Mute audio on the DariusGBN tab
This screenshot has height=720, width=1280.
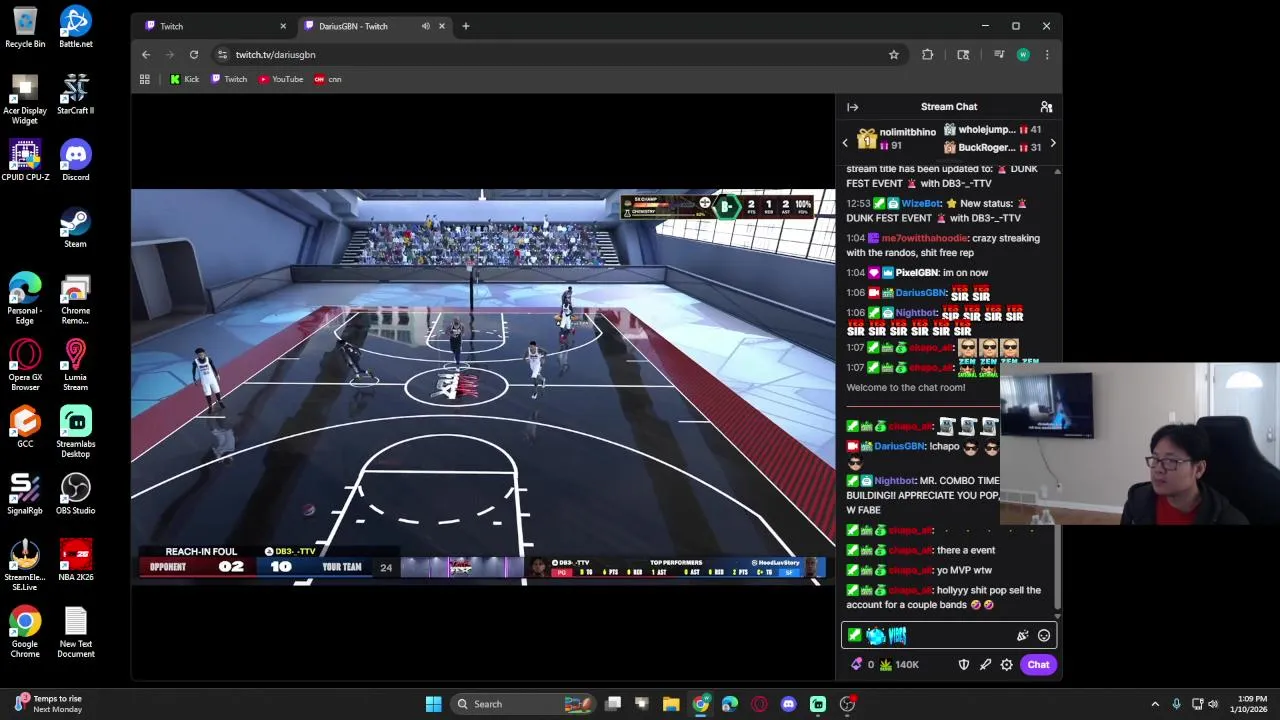click(425, 26)
